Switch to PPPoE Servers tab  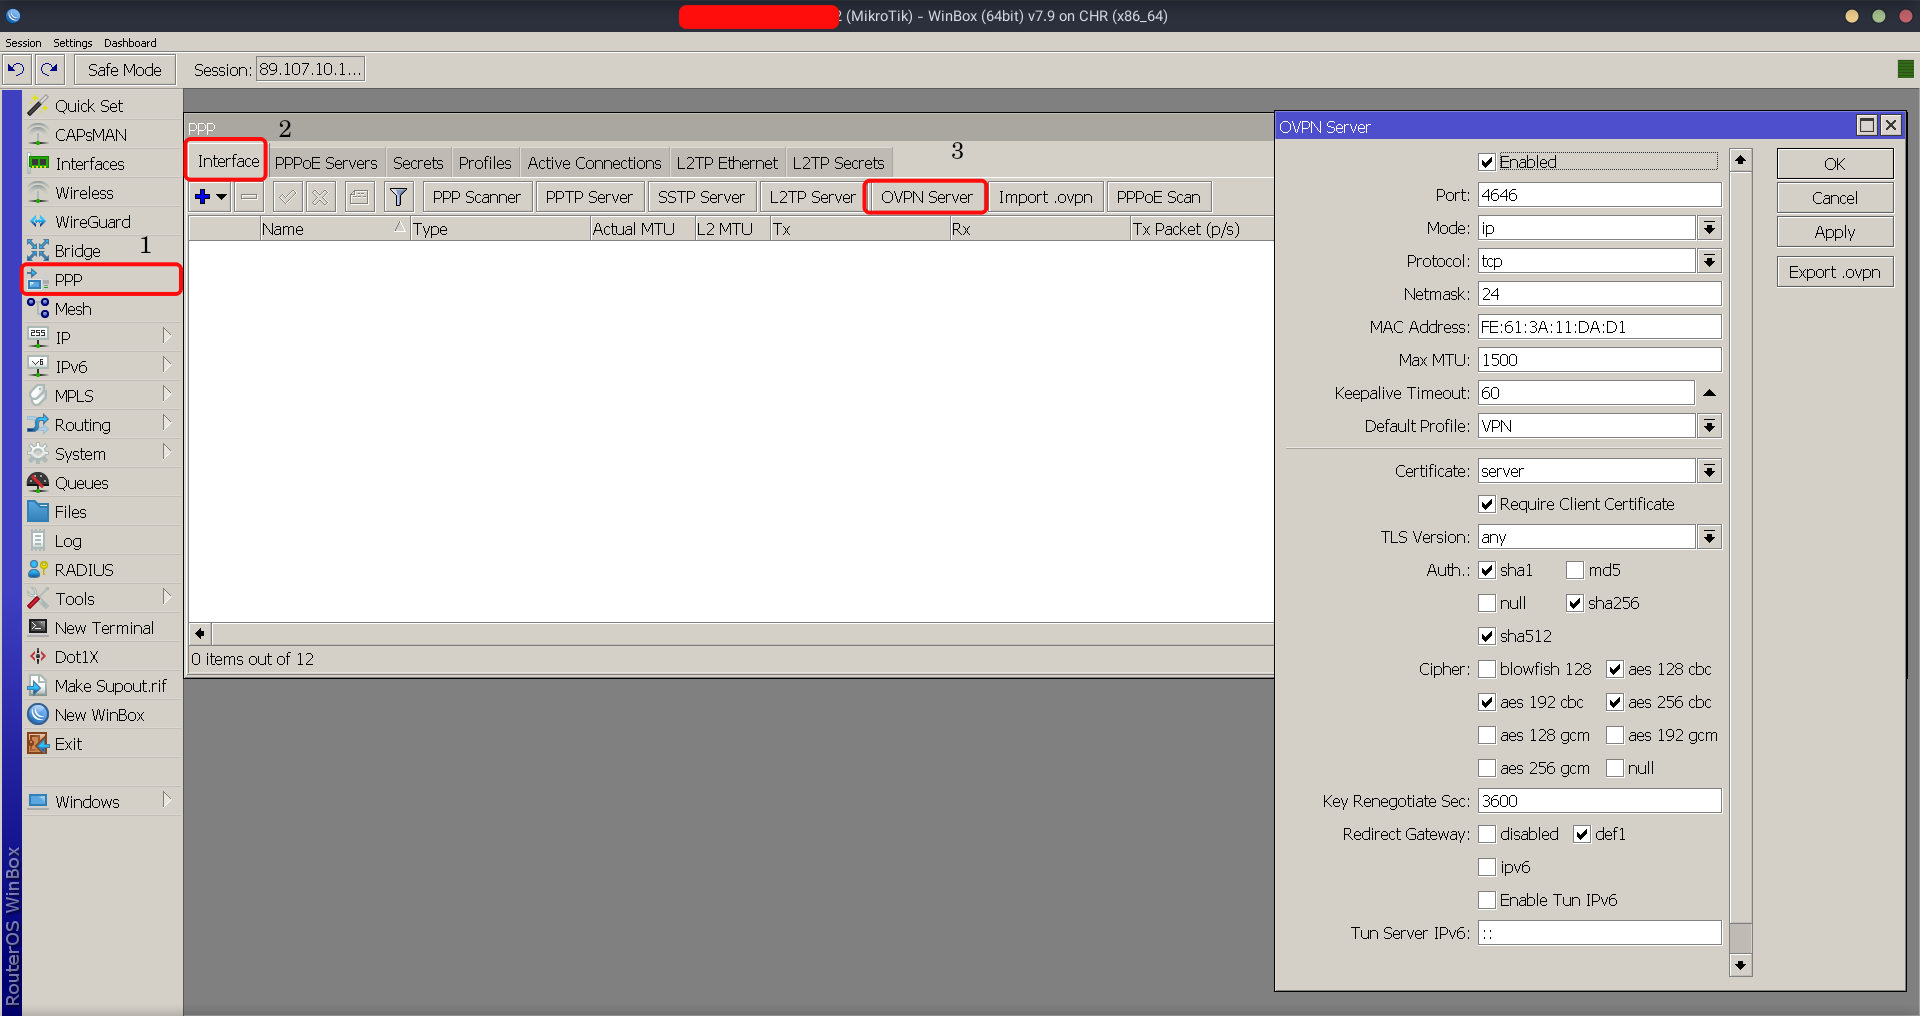326,163
